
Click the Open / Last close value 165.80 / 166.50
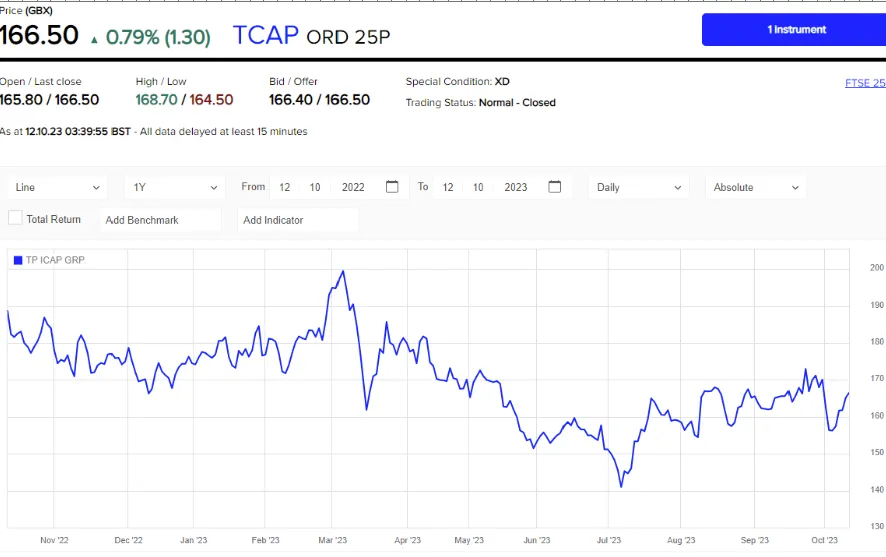[49, 99]
